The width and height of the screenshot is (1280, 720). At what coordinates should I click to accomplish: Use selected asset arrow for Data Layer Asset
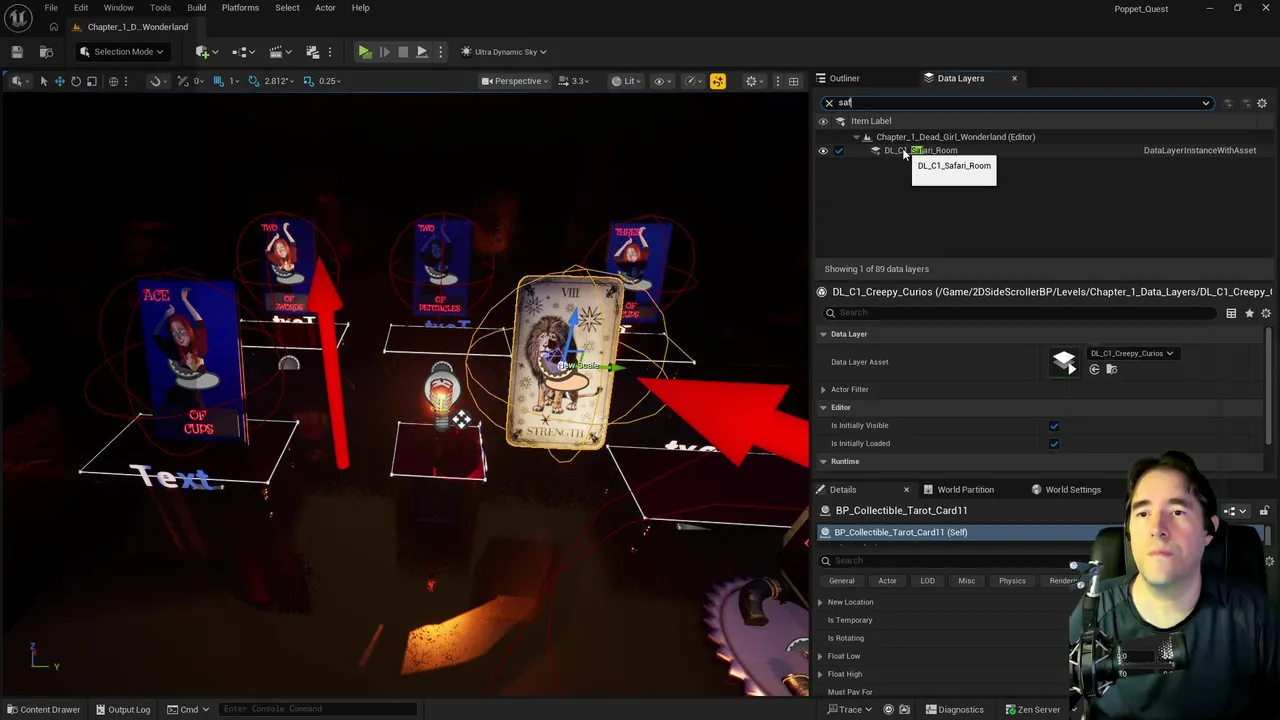1094,370
